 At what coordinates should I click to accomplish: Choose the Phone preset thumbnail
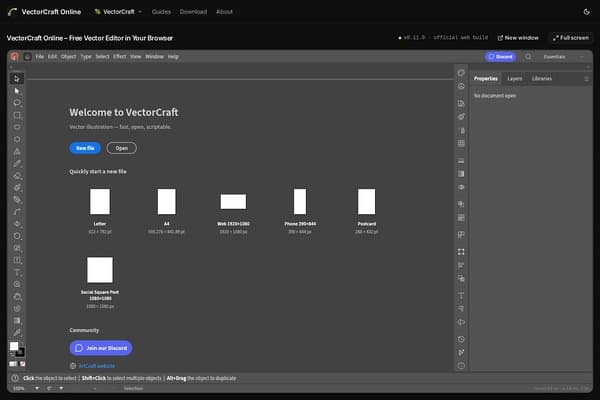coord(300,201)
